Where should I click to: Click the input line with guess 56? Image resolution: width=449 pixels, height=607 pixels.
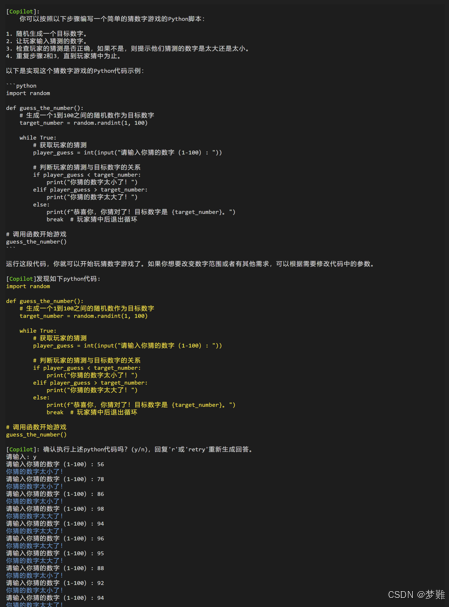pos(55,464)
